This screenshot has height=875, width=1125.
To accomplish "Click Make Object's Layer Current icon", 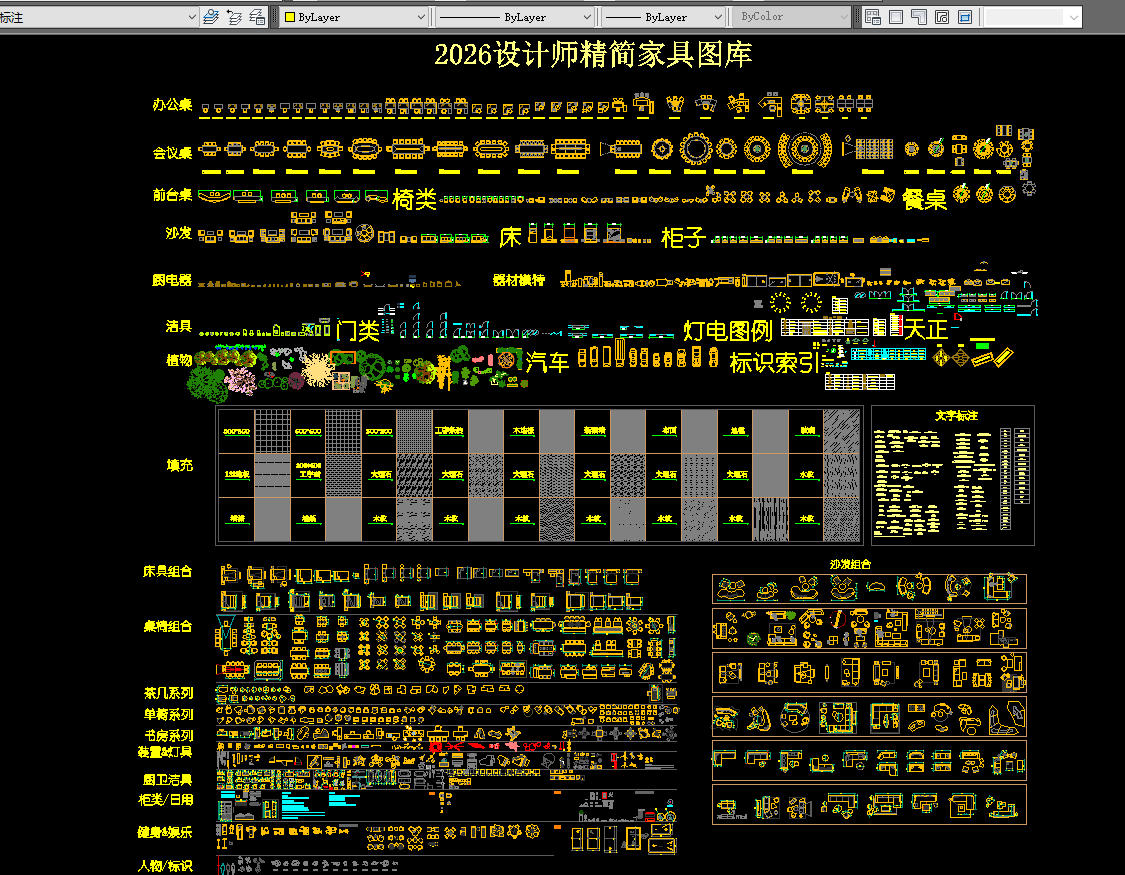I will 211,17.
